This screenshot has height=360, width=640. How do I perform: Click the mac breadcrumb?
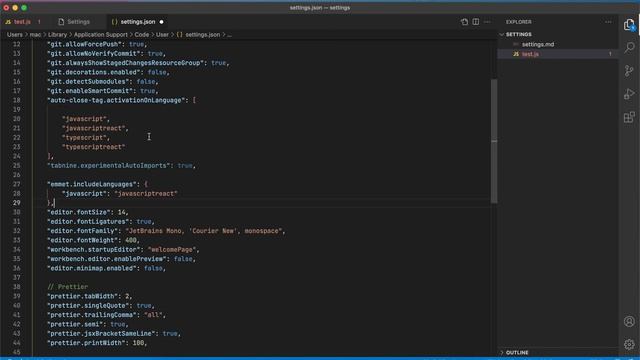pyautogui.click(x=36, y=35)
